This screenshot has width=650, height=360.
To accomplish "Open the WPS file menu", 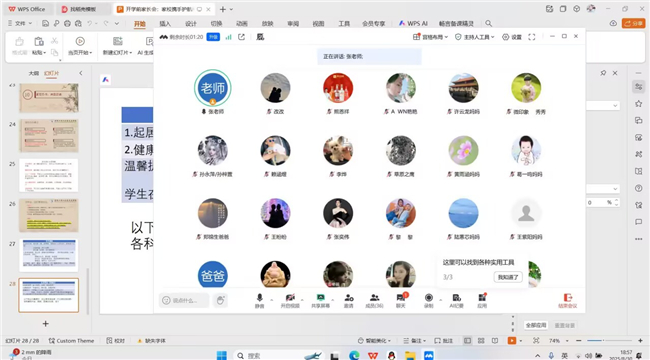I will pyautogui.click(x=20, y=23).
